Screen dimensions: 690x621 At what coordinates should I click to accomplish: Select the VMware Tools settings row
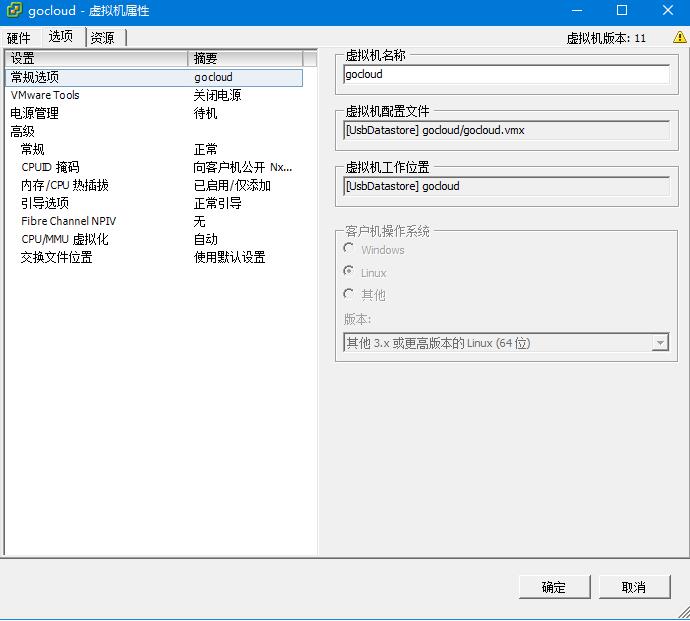click(154, 95)
